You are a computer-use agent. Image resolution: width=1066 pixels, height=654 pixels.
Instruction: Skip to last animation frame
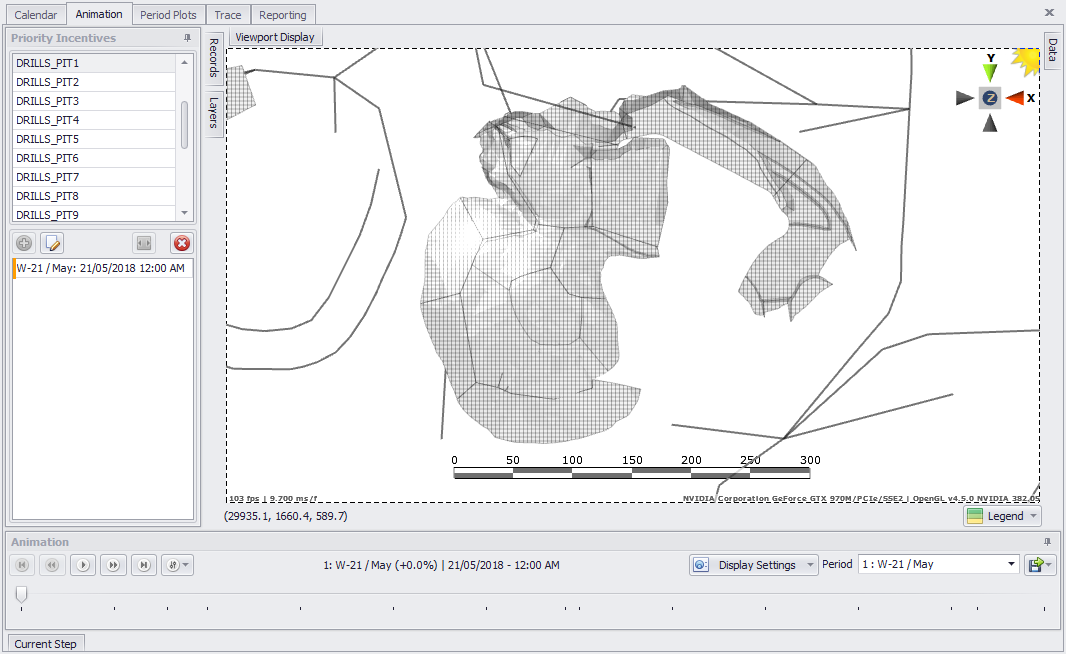pyautogui.click(x=143, y=565)
